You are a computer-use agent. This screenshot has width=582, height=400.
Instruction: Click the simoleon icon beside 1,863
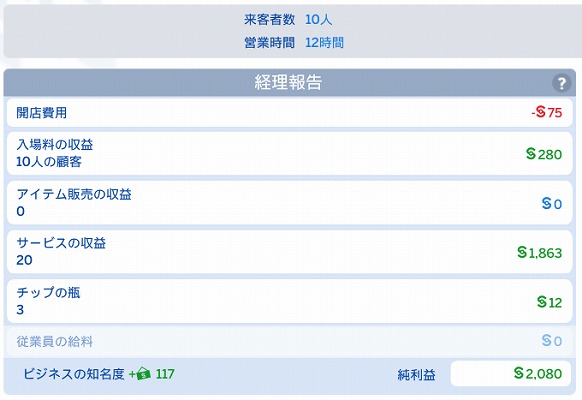click(x=522, y=252)
